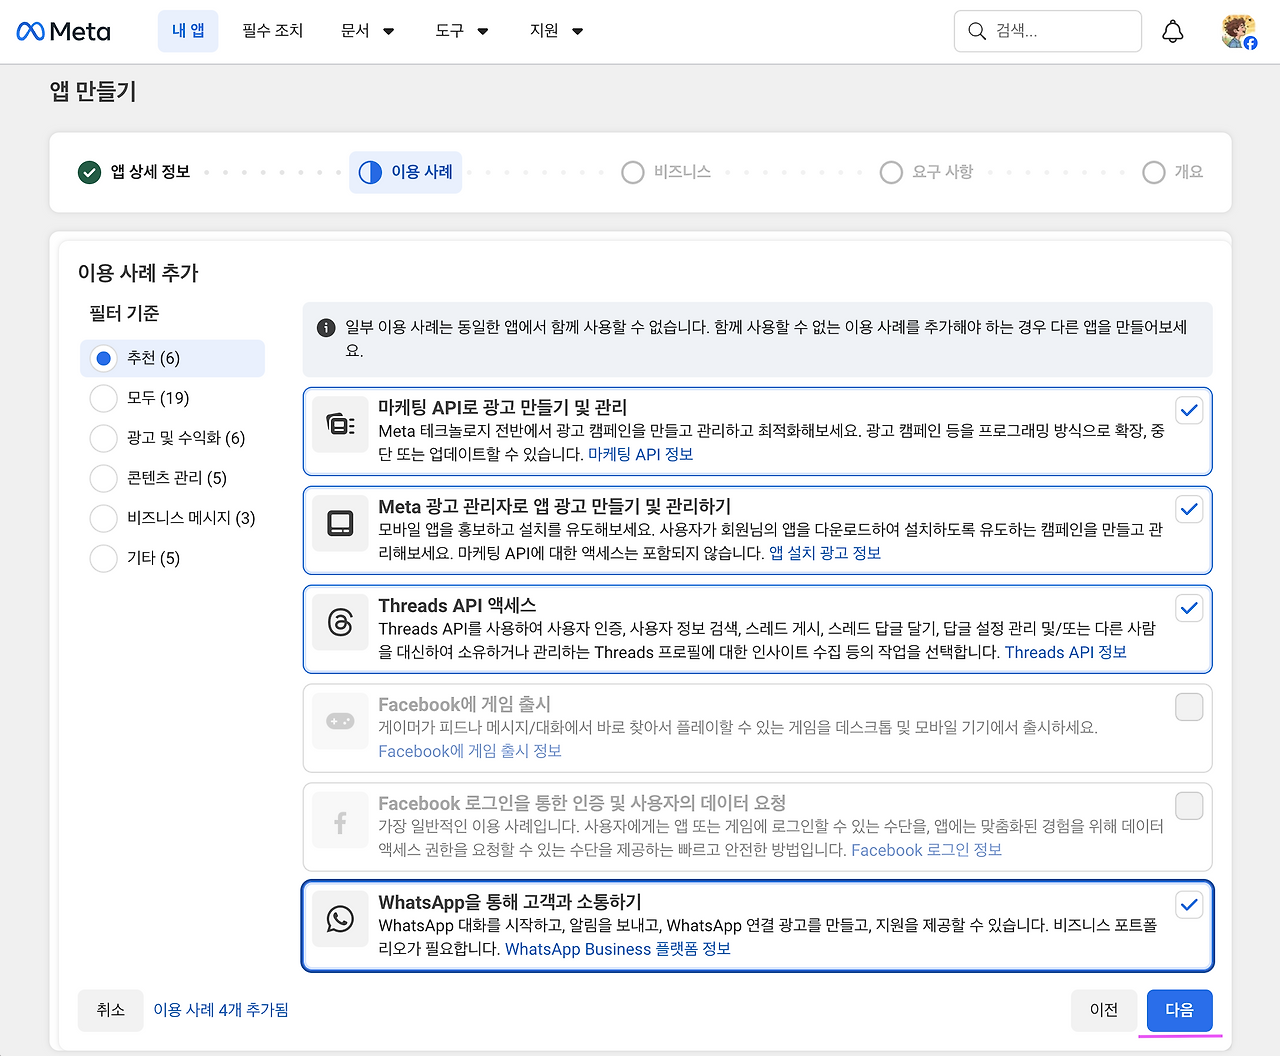Open the 이용 사례 4개 추가됨 link
This screenshot has height=1056, width=1280.
[x=221, y=1010]
